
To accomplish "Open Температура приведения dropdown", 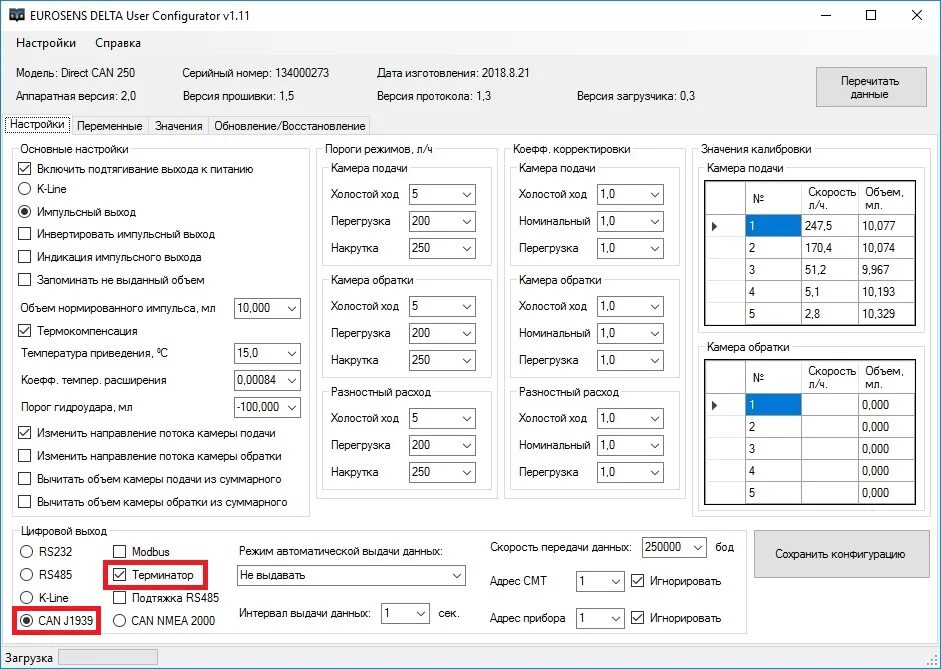I will [x=292, y=353].
